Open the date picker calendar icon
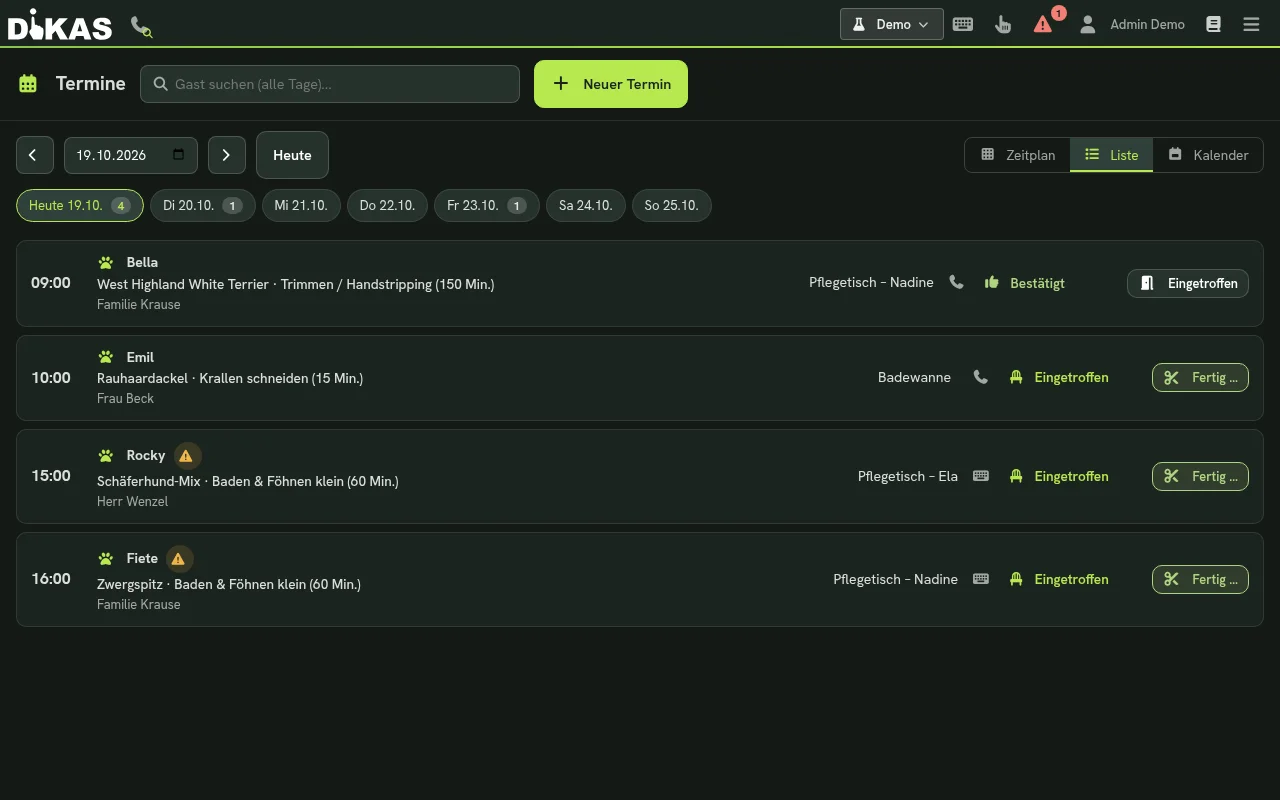The image size is (1280, 800). pos(179,155)
